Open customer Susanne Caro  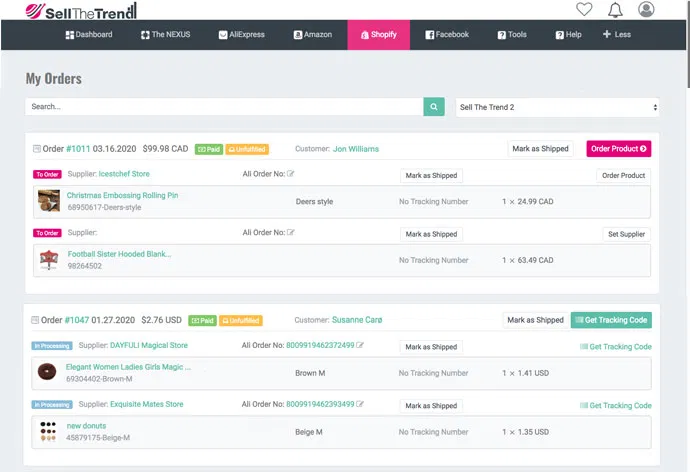(357, 320)
